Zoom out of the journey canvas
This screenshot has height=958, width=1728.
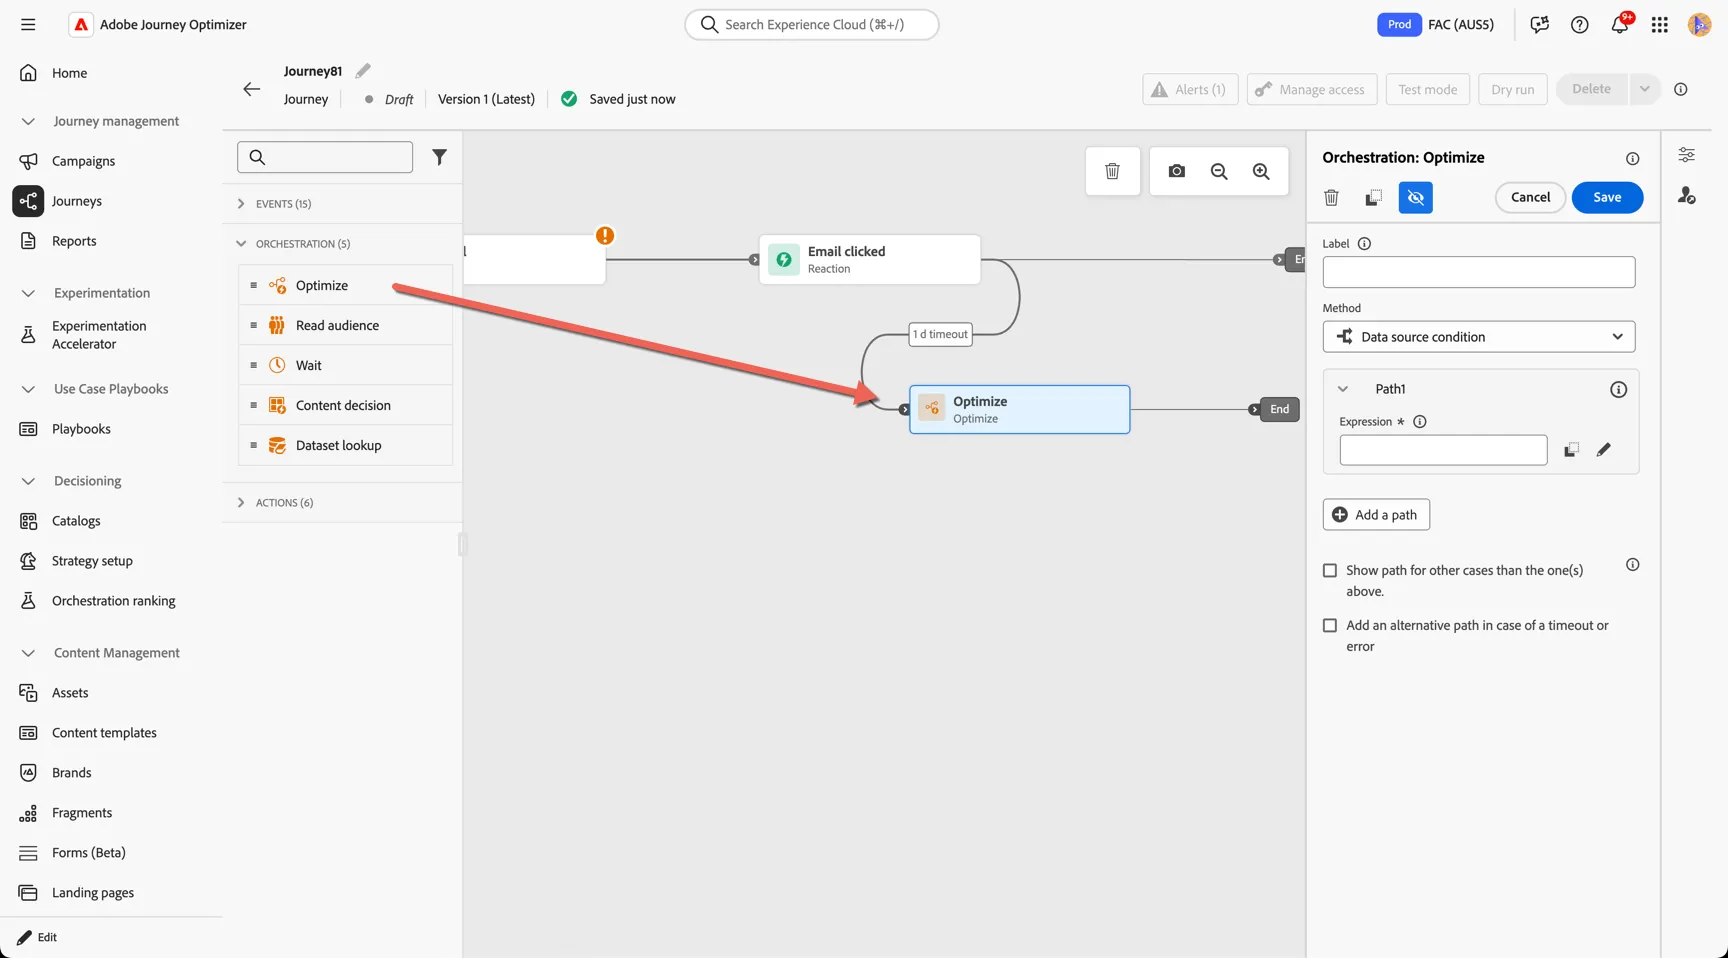pyautogui.click(x=1219, y=171)
